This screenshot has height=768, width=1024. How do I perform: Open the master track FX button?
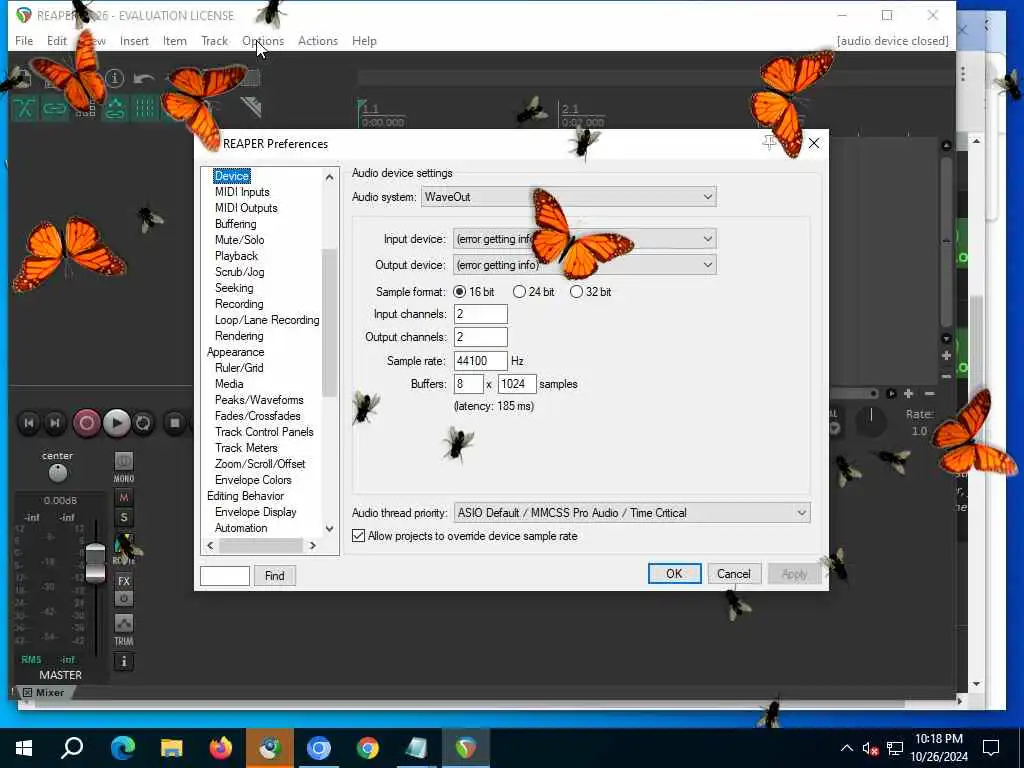[x=123, y=581]
